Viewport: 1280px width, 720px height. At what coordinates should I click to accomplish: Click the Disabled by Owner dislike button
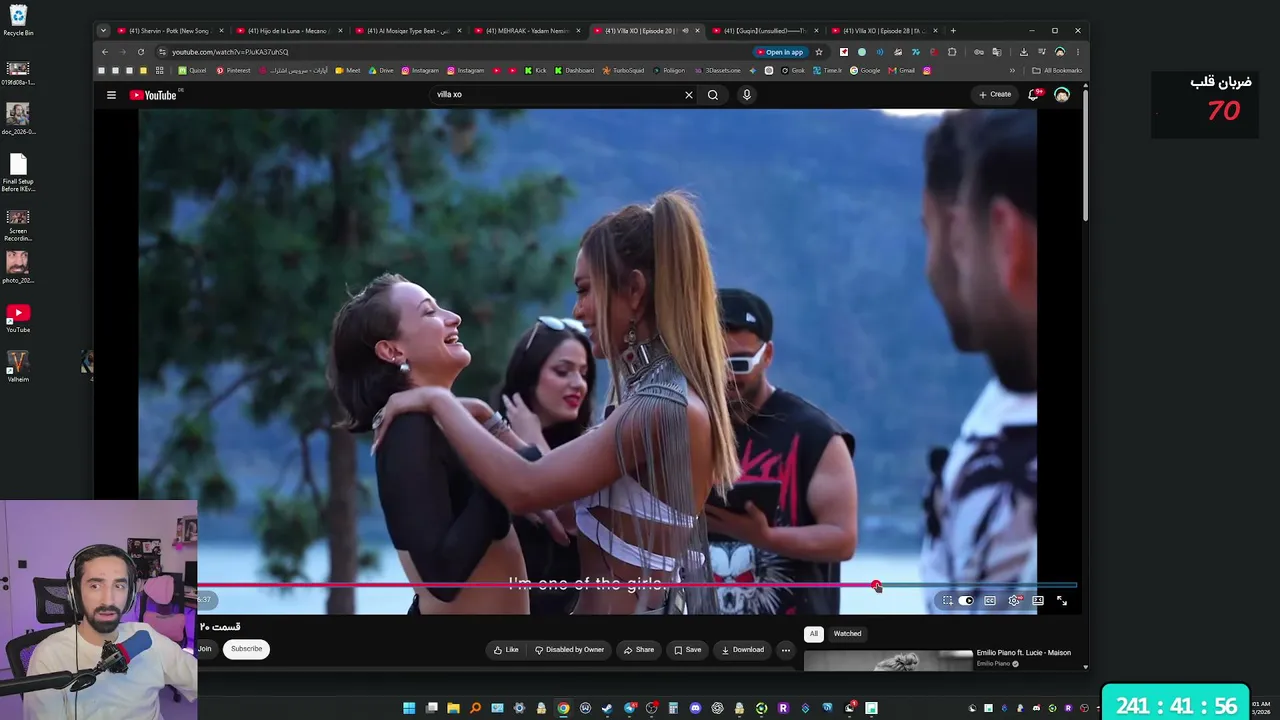click(x=569, y=650)
